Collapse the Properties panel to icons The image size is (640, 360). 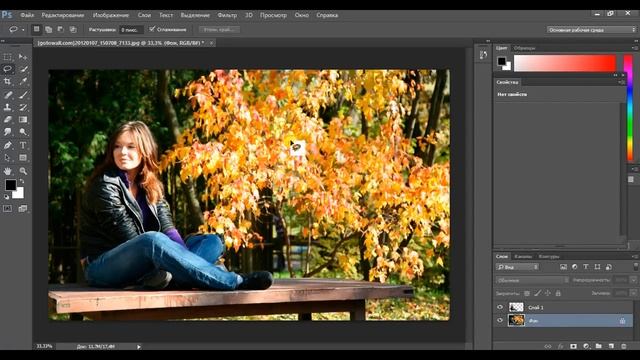coord(616,75)
